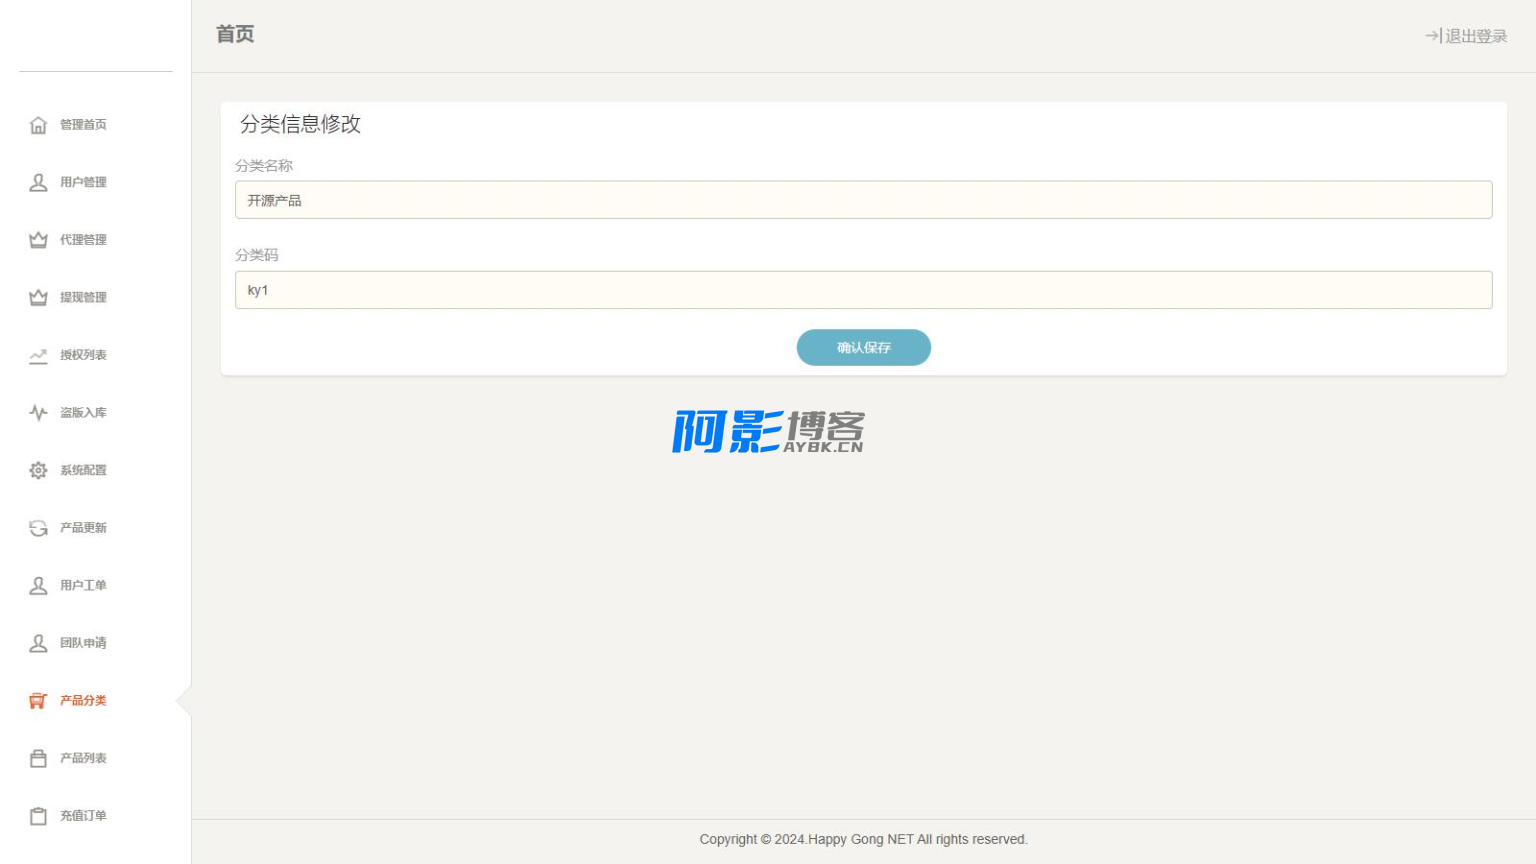The image size is (1536, 864).
Task: Click the pulse icon for 盗版入库
Action: [x=38, y=413]
